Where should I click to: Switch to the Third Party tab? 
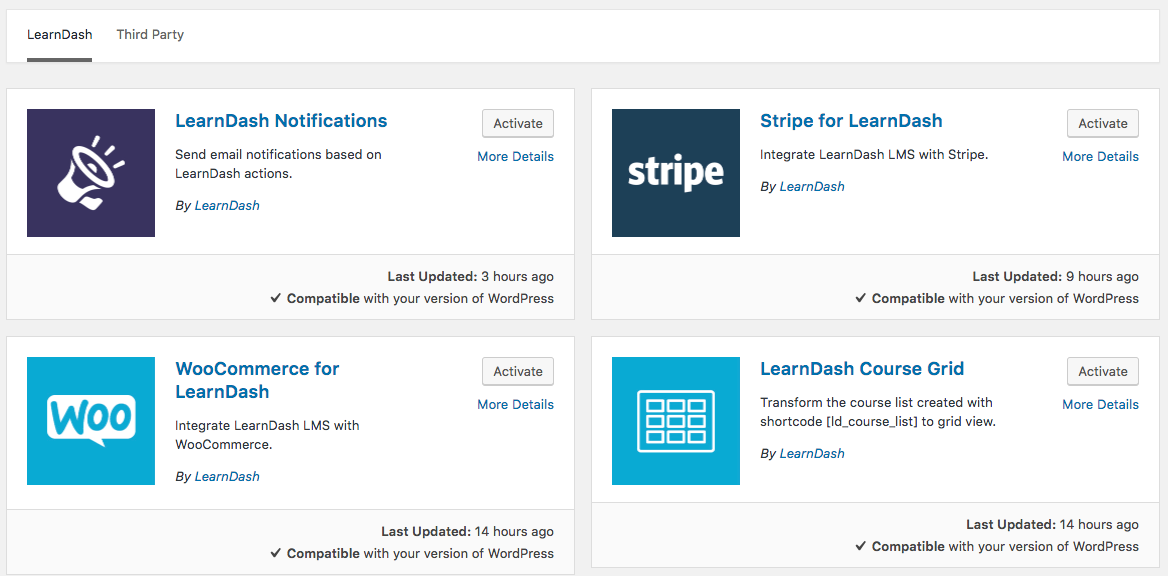(x=149, y=34)
